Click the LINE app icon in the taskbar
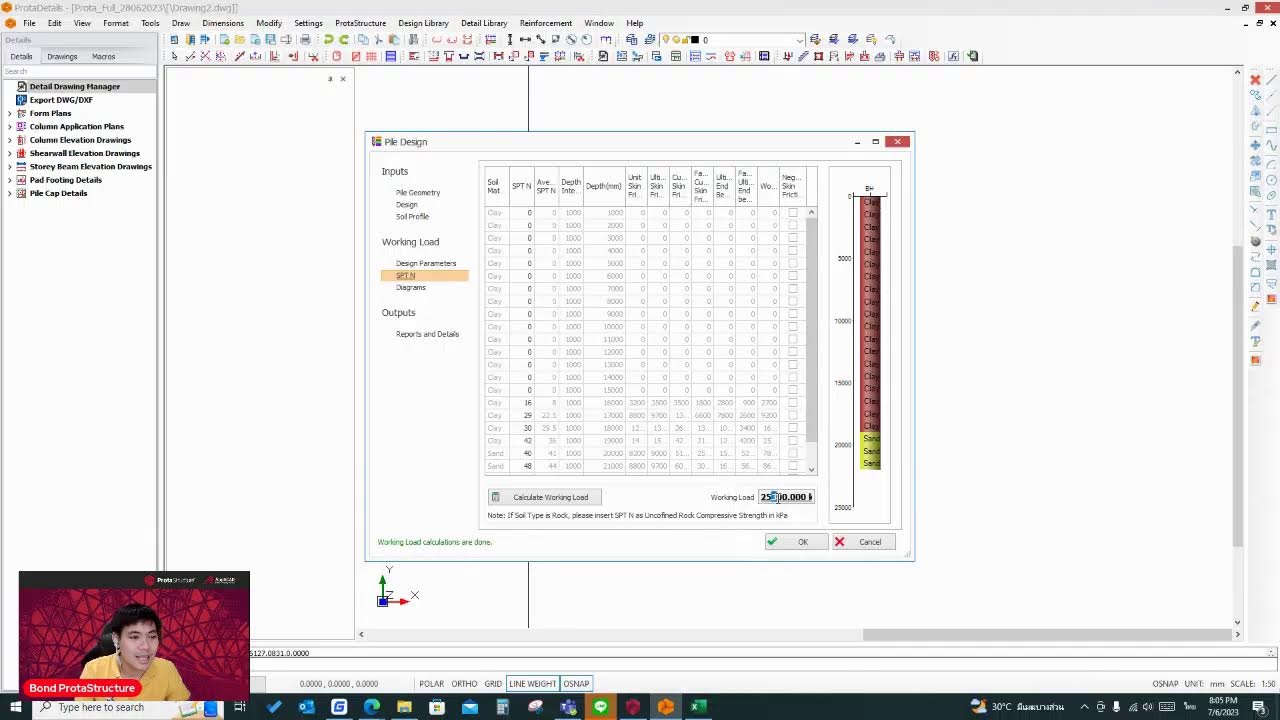This screenshot has width=1280, height=720. 600,707
